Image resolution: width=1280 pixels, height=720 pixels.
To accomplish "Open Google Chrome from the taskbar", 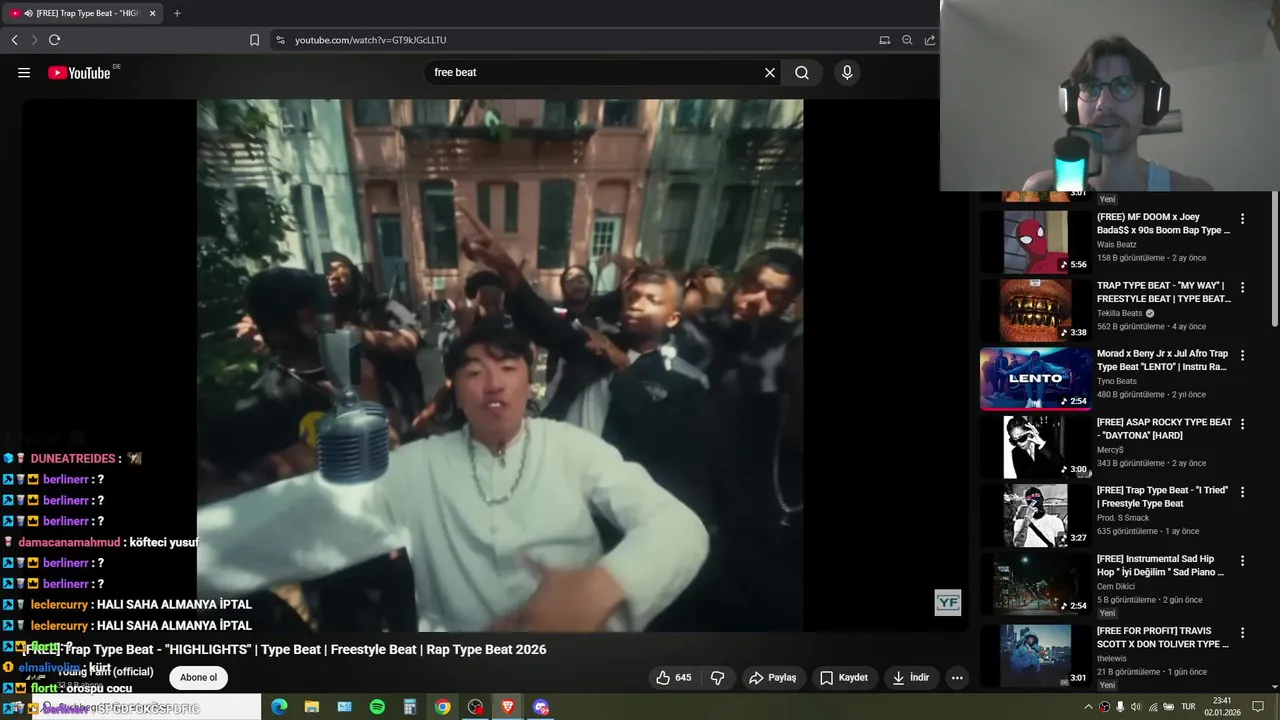I will click(x=442, y=707).
